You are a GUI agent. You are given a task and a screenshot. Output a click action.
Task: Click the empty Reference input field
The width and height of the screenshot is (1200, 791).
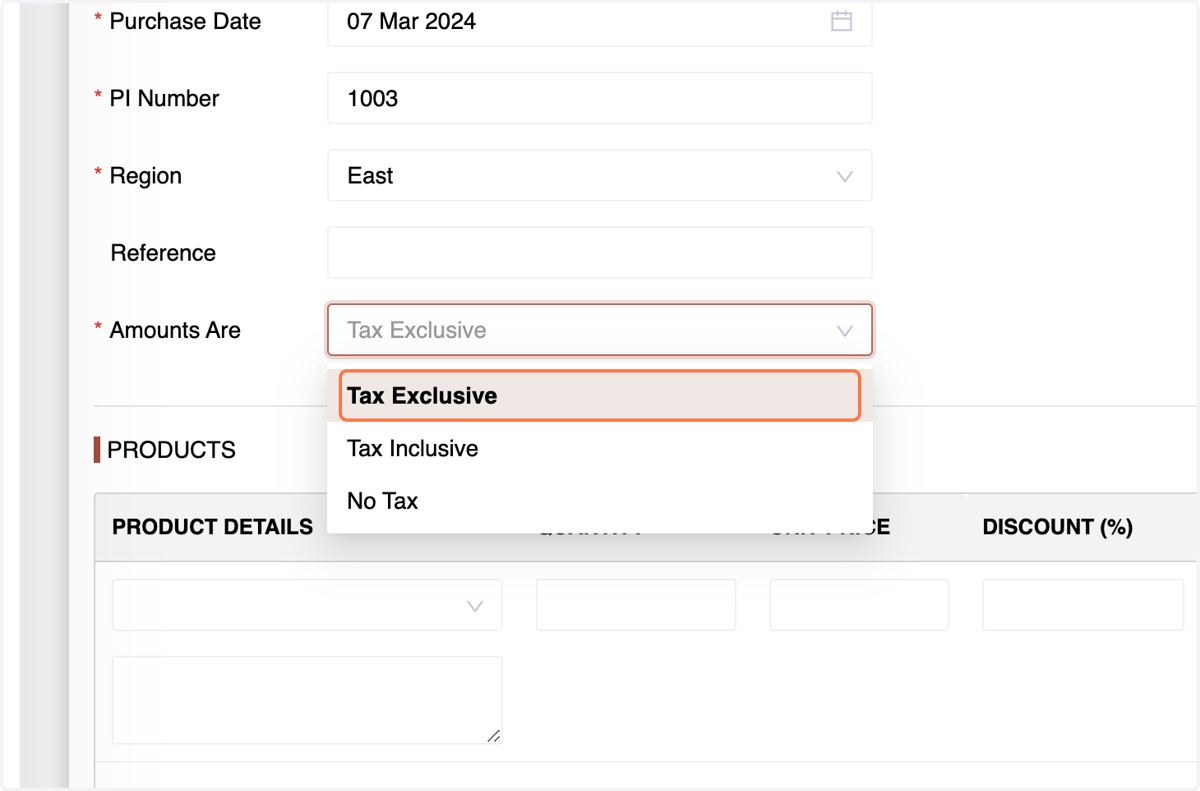pos(599,252)
